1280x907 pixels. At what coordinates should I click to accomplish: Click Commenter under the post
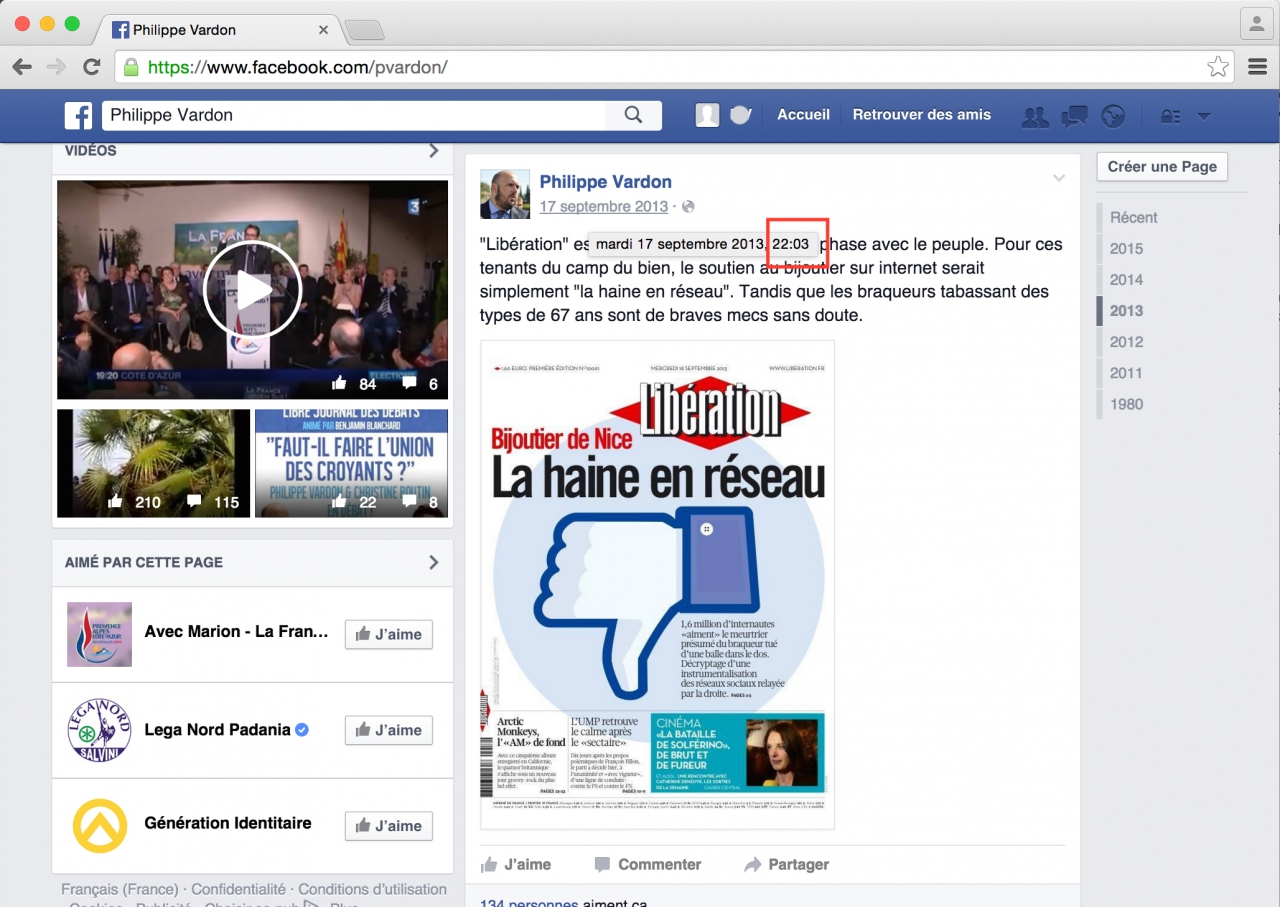648,864
